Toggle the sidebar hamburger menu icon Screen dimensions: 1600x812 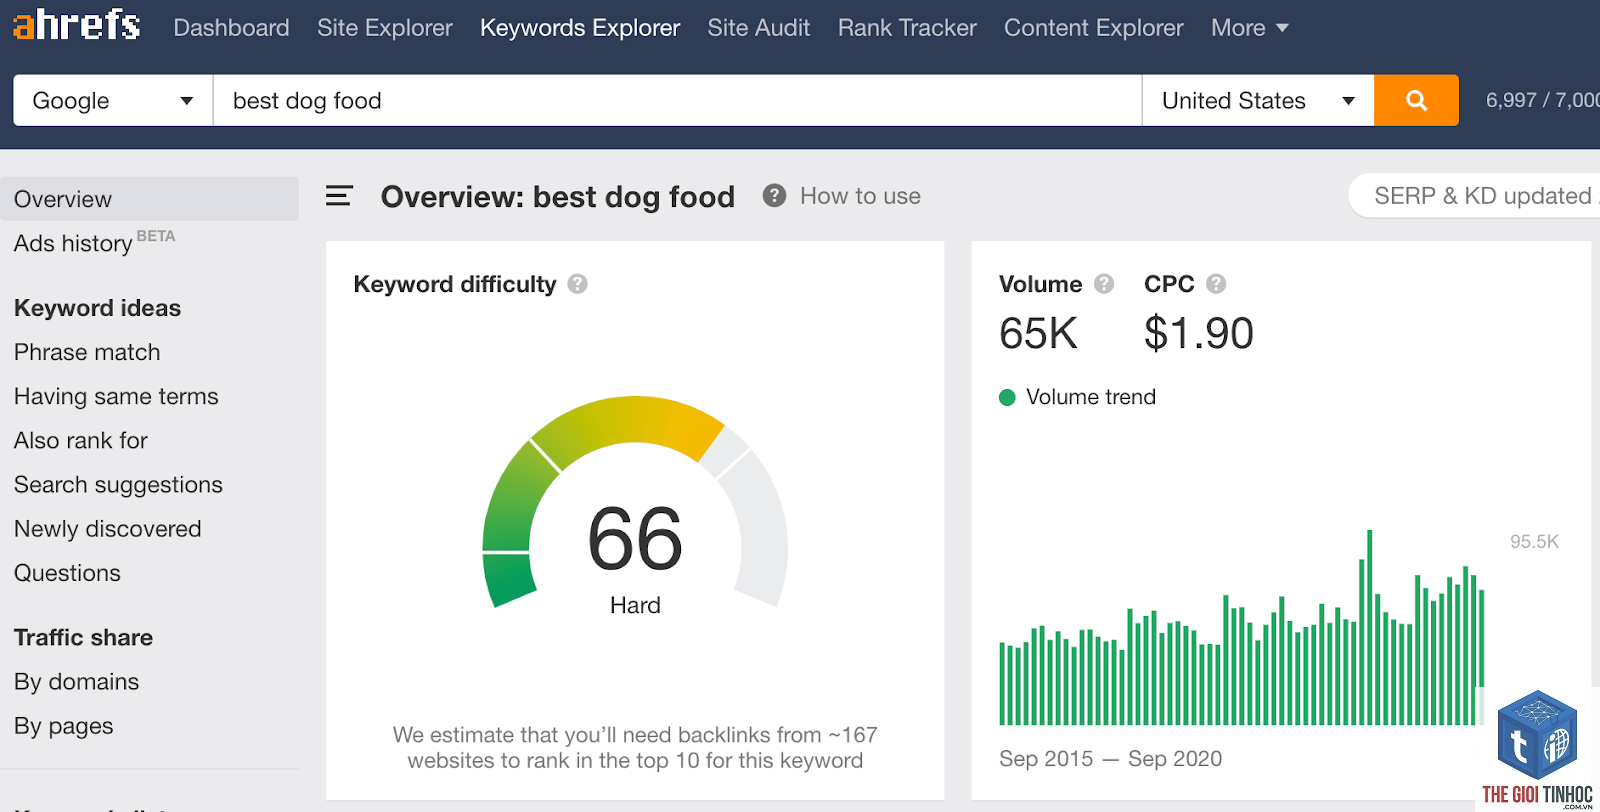coord(339,196)
